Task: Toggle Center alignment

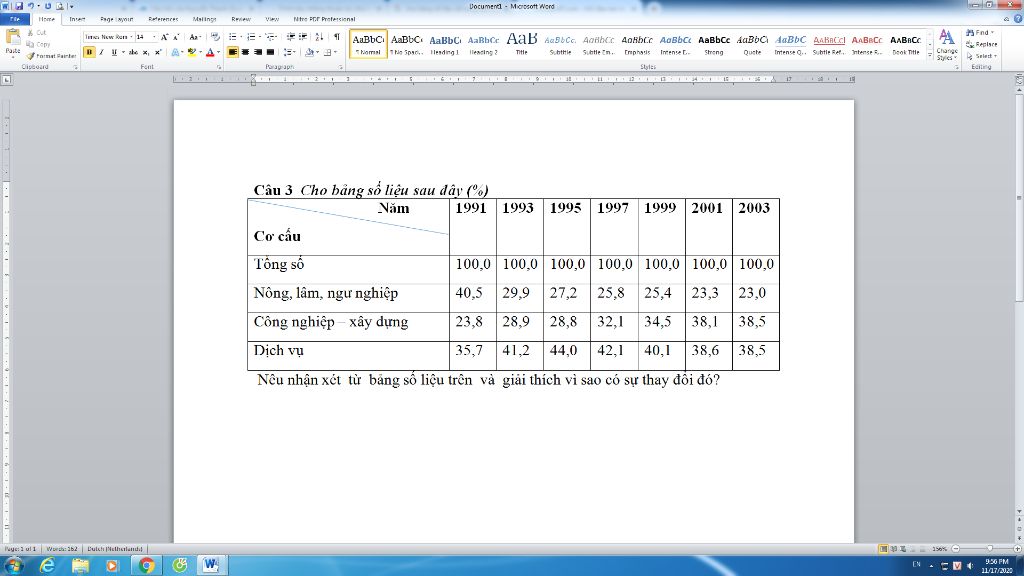Action: click(x=246, y=52)
